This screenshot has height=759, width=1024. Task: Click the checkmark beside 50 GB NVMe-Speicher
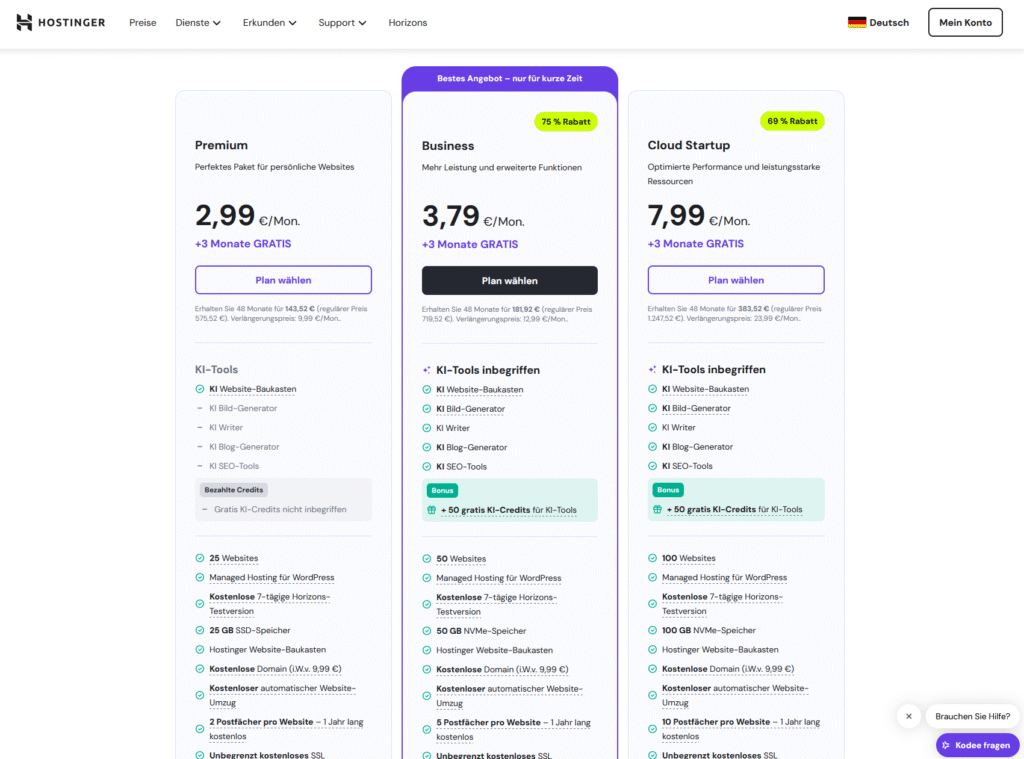point(426,631)
